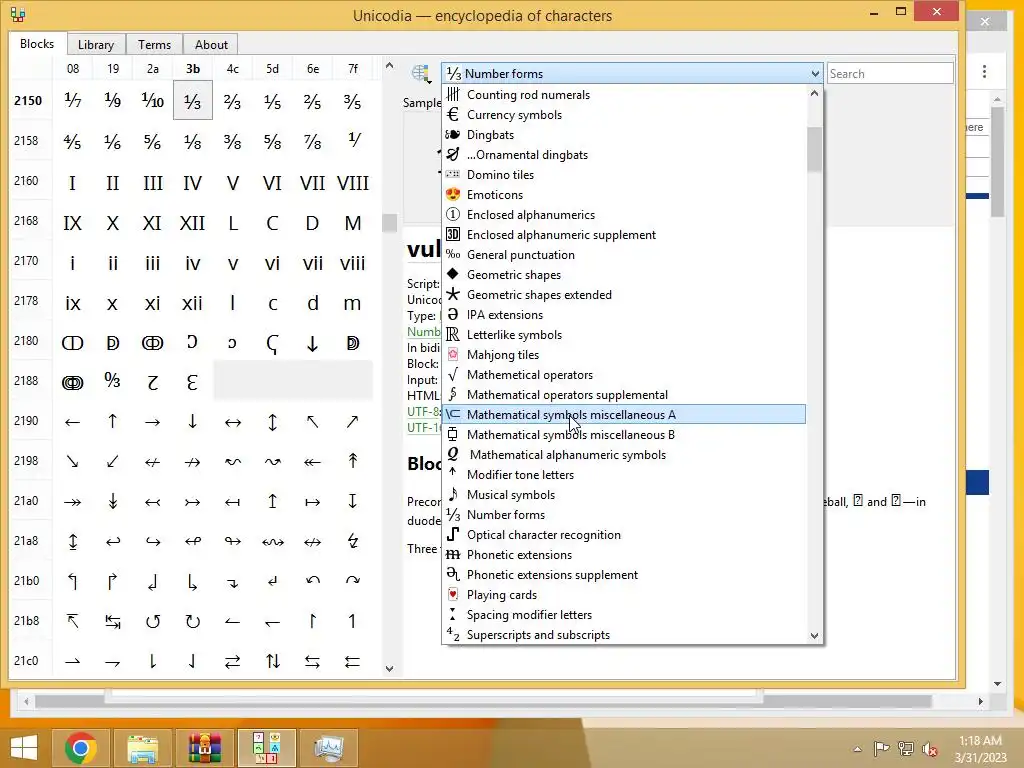Select Emoticons heart-eyes face icon
Screen dimensions: 1024x768
pos(453,195)
